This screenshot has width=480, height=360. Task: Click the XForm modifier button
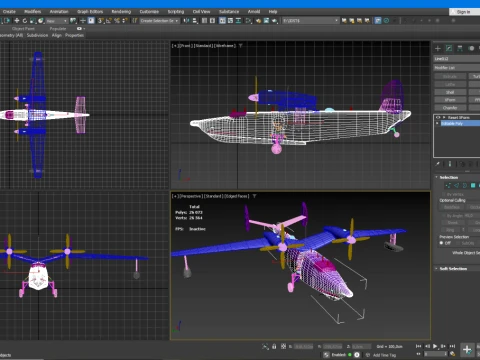pyautogui.click(x=450, y=100)
